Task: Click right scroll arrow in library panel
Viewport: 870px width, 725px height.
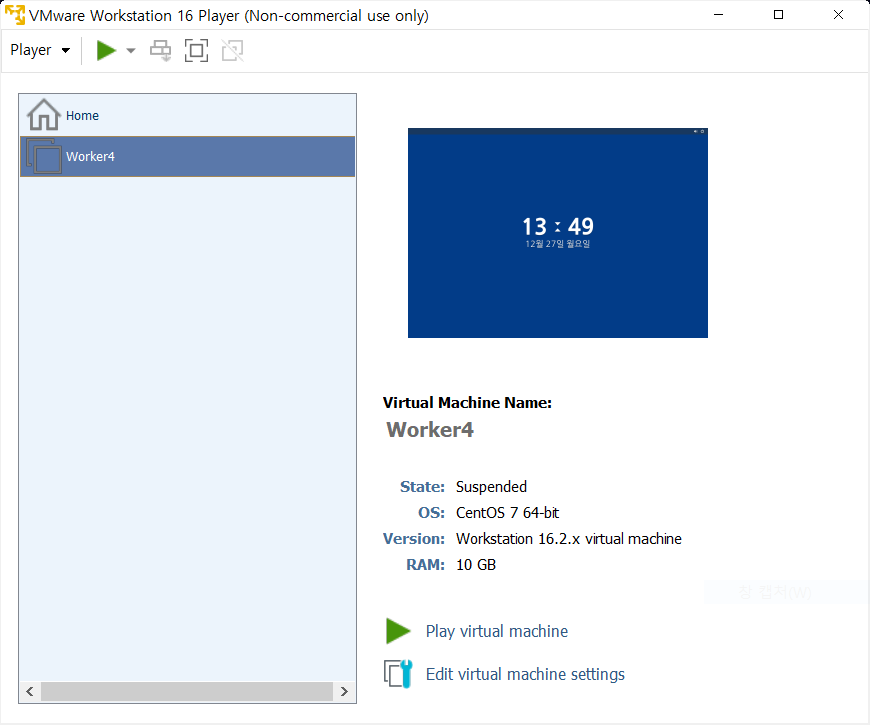Action: (x=344, y=691)
